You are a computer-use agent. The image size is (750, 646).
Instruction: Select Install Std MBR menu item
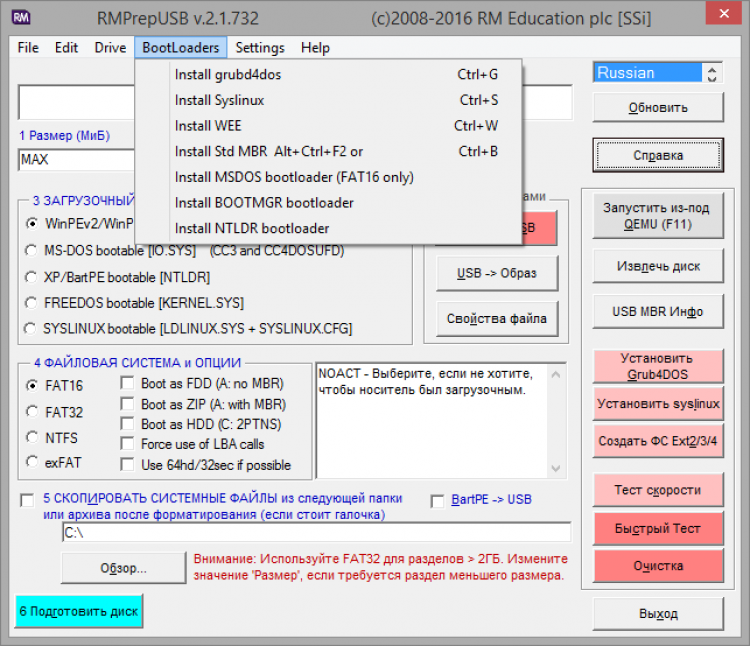coord(329,152)
